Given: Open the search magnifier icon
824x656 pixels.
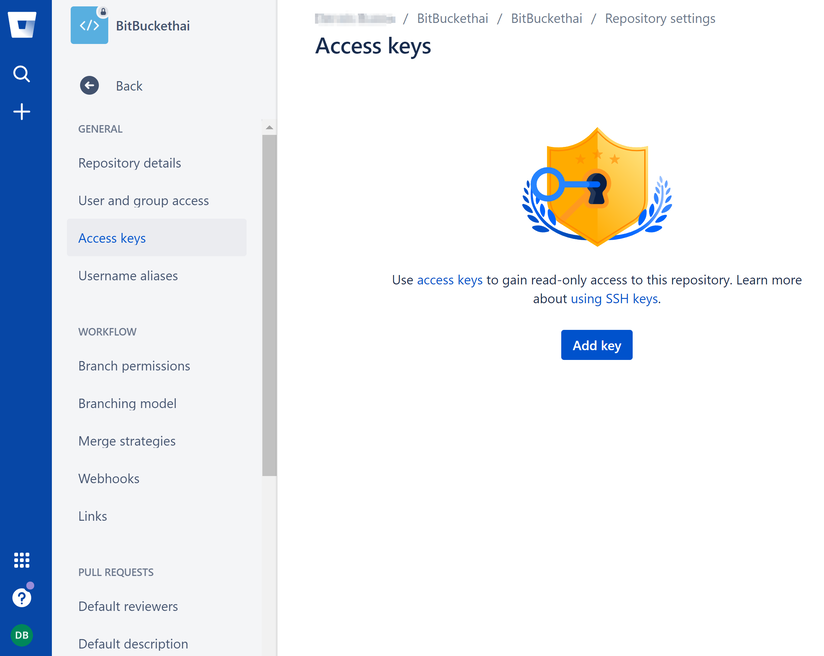Looking at the screenshot, I should pyautogui.click(x=22, y=74).
